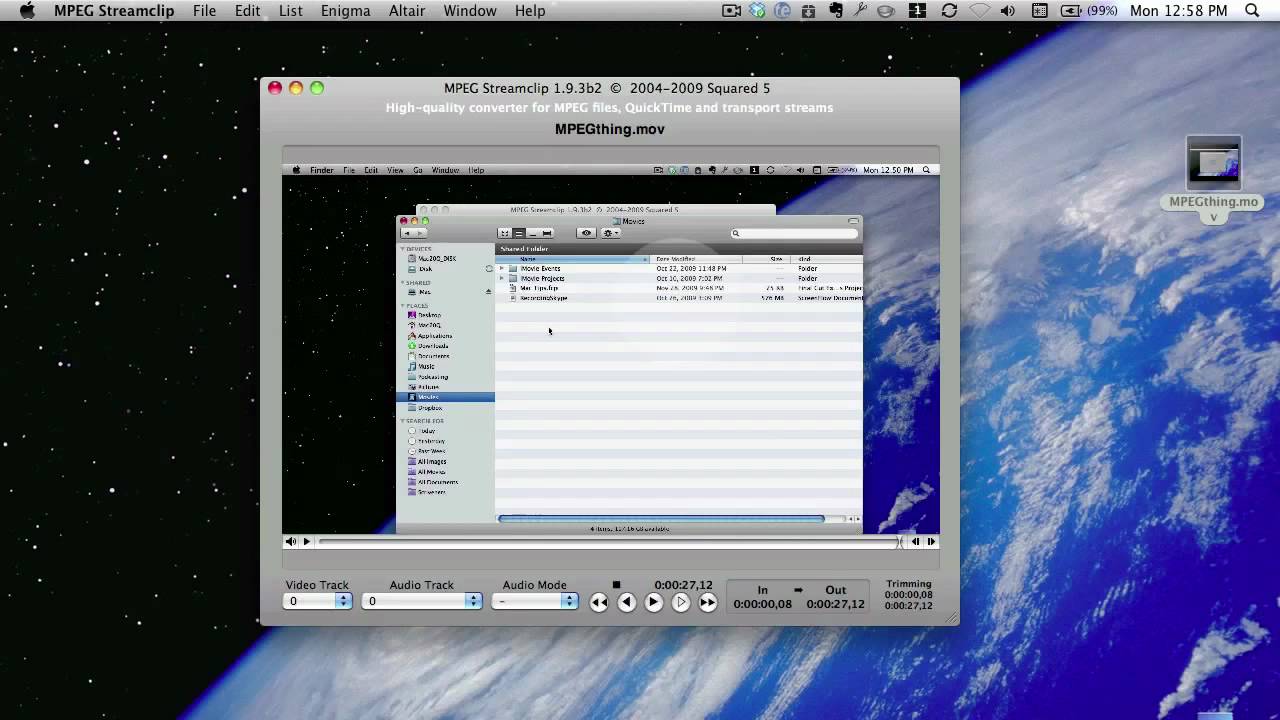Screen dimensions: 1280x720
Task: Click the Evernote elephant menu bar icon
Action: tap(834, 11)
